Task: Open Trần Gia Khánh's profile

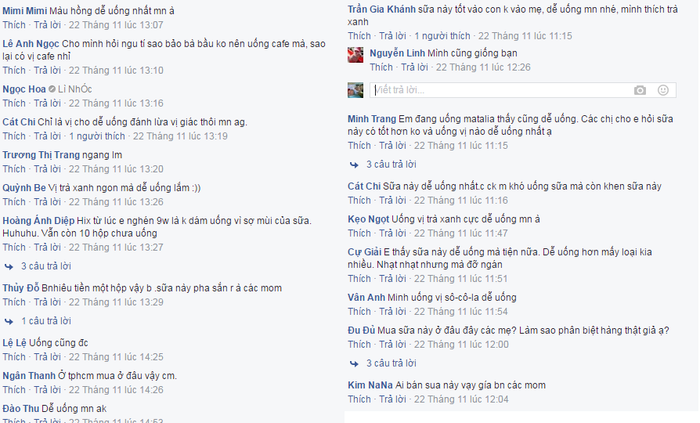Action: 381,9
